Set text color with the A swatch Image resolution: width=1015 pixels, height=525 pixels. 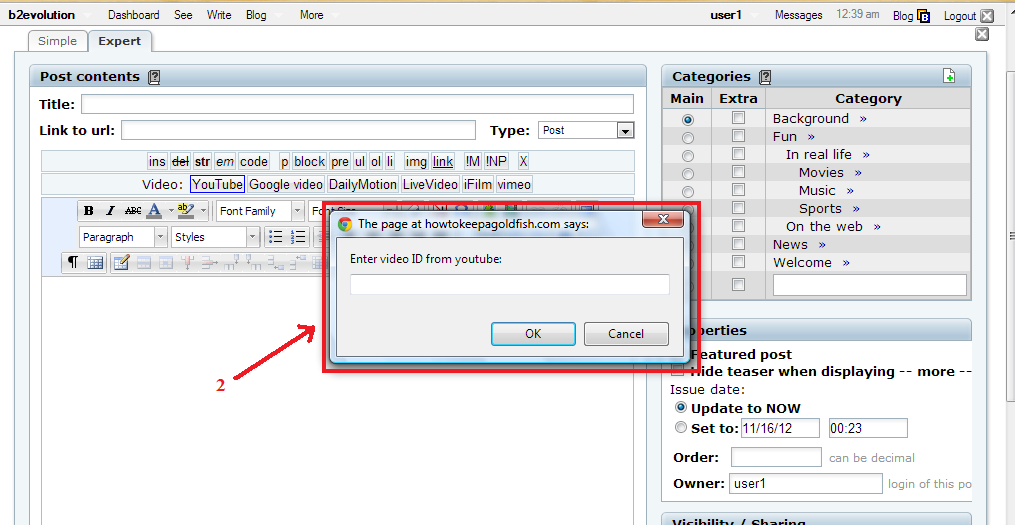point(154,210)
